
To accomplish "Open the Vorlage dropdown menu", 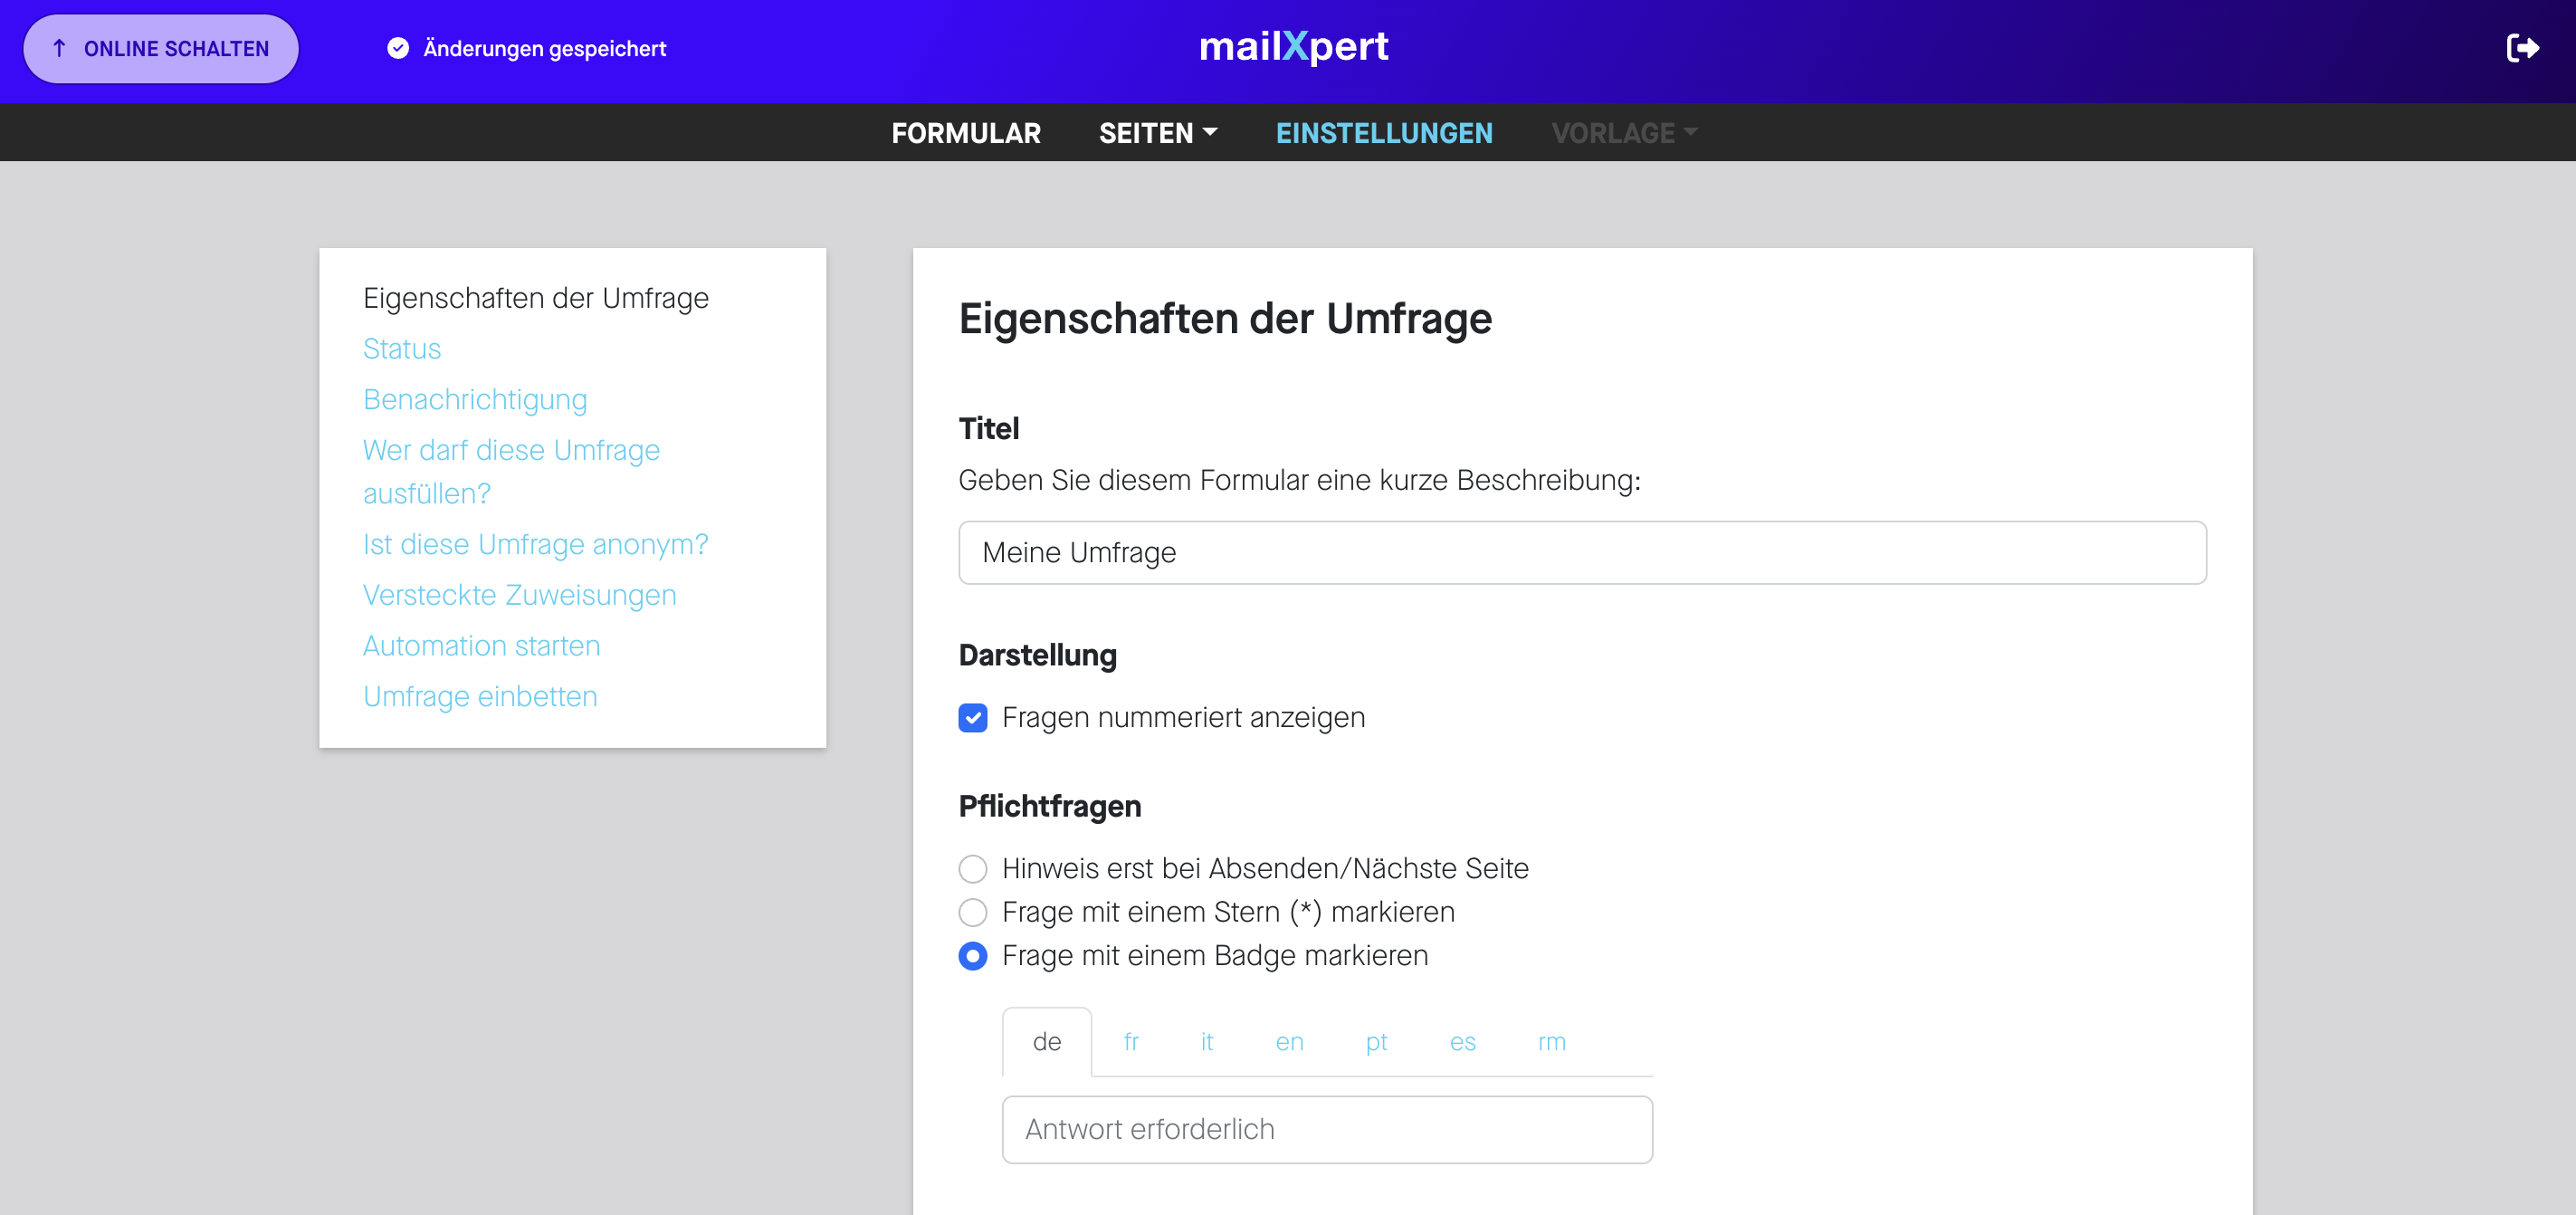I will pos(1623,133).
